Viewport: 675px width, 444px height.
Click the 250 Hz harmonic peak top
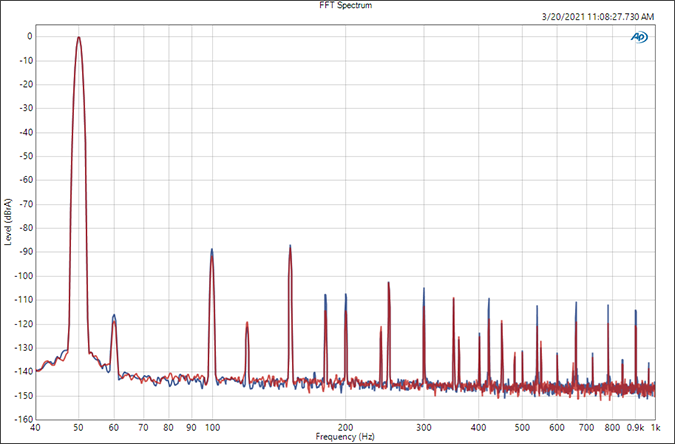pos(388,283)
